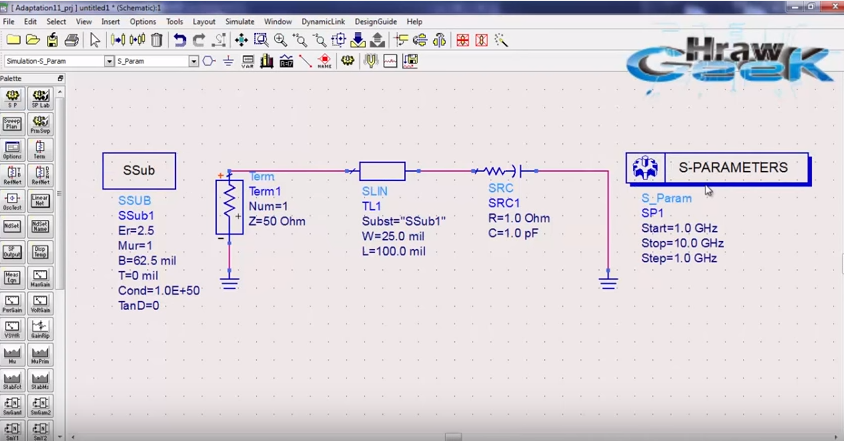Redo the last undone action

(x=199, y=40)
